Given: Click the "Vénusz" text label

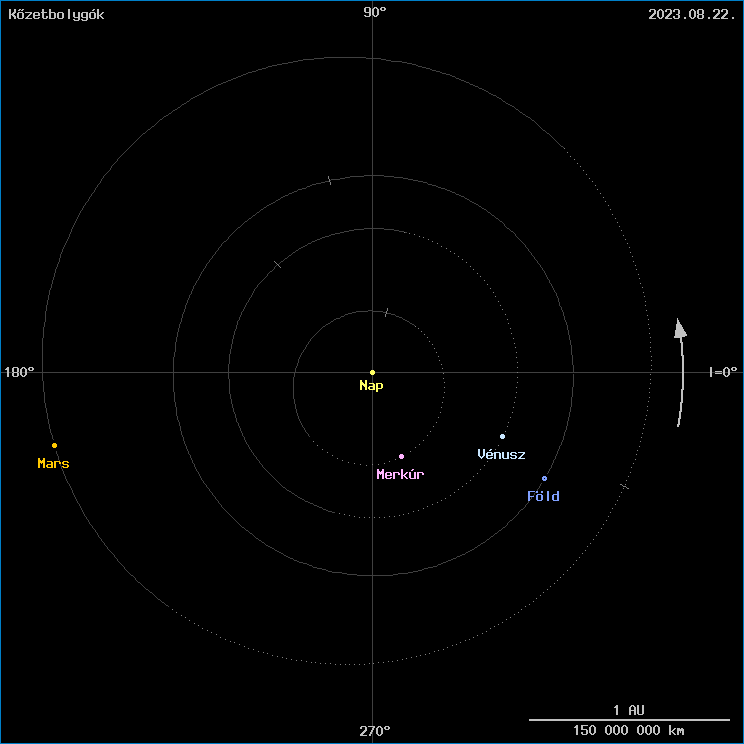Looking at the screenshot, I should pos(501,455).
